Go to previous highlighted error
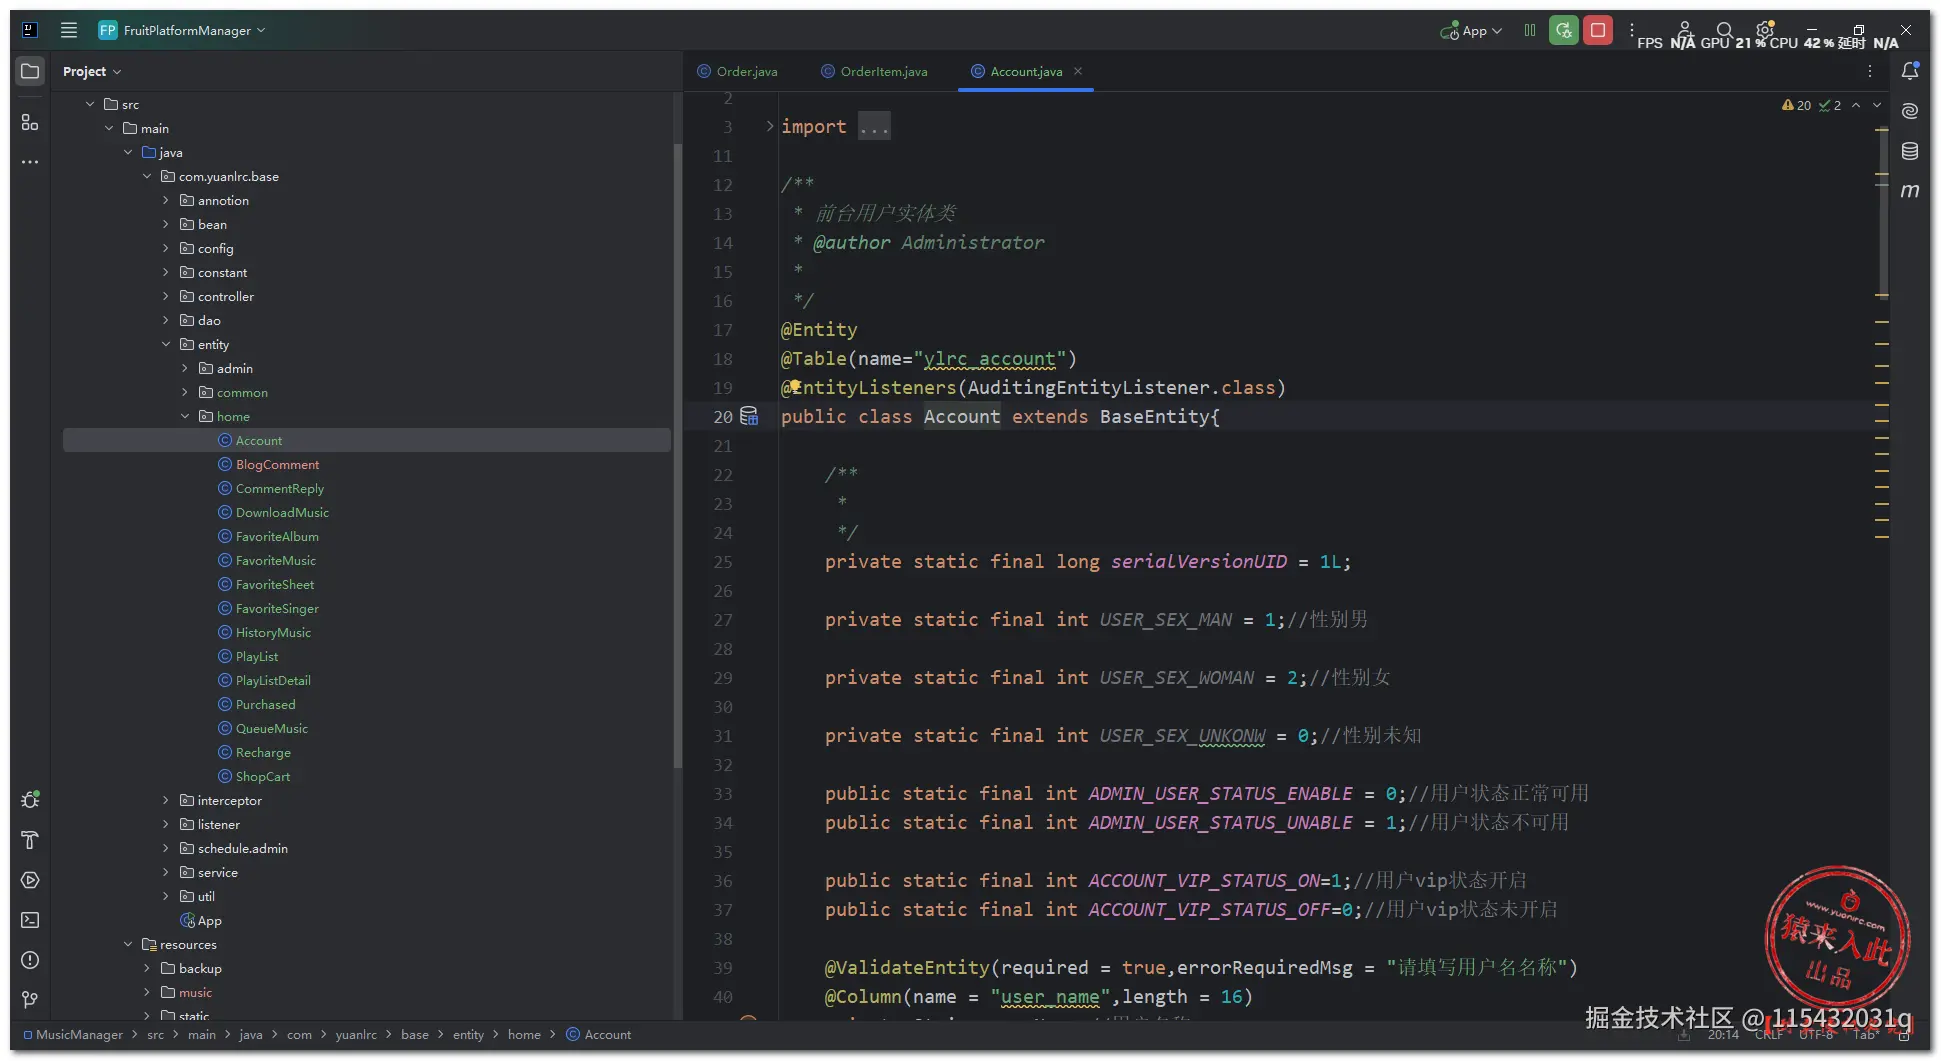Screen dimensions: 1941x1061 pos(1856,105)
